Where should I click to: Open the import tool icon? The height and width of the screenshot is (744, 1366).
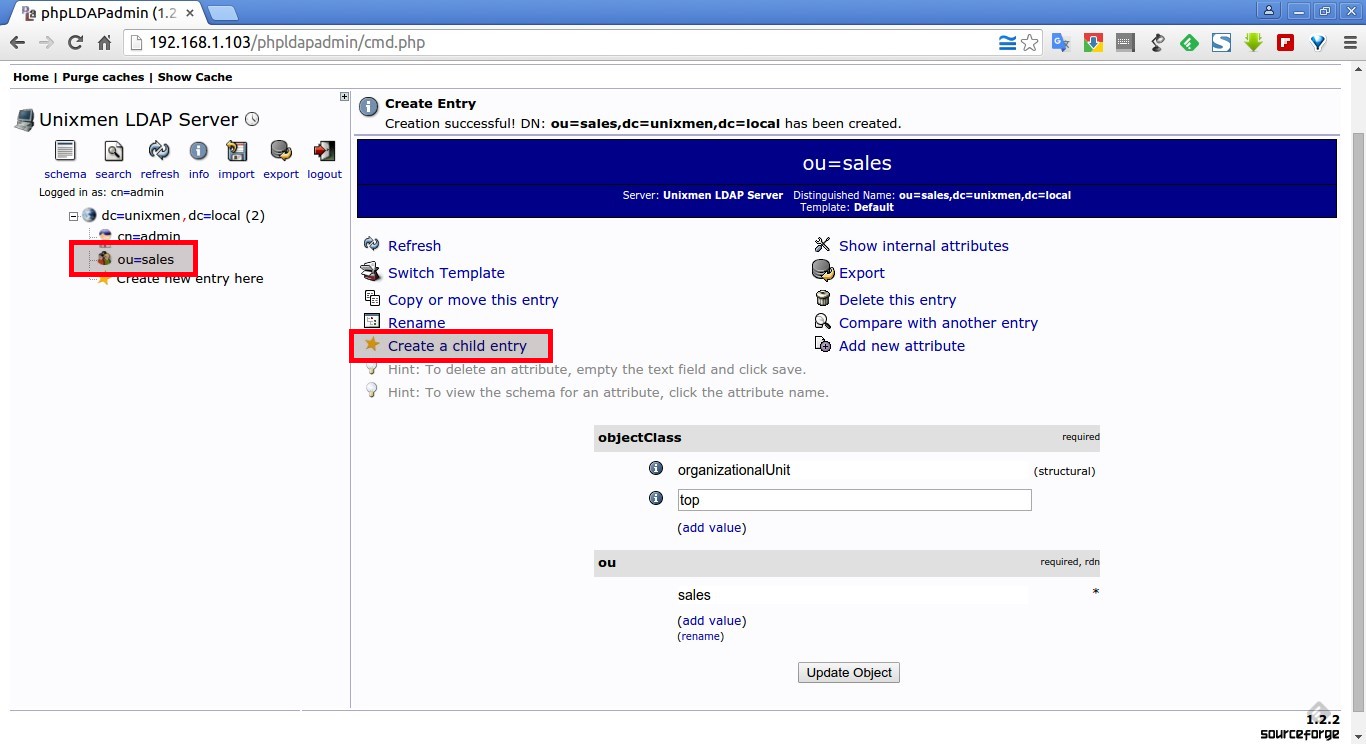pos(237,151)
